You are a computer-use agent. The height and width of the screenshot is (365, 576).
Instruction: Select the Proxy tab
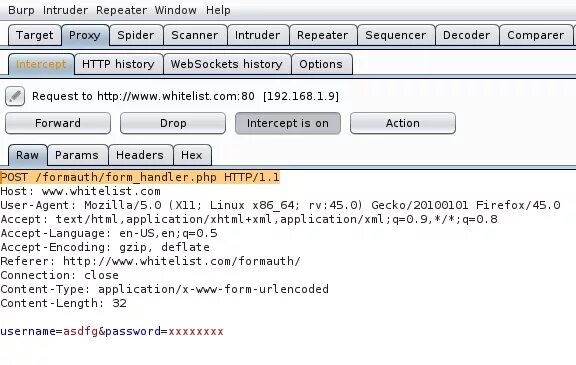[x=85, y=35]
